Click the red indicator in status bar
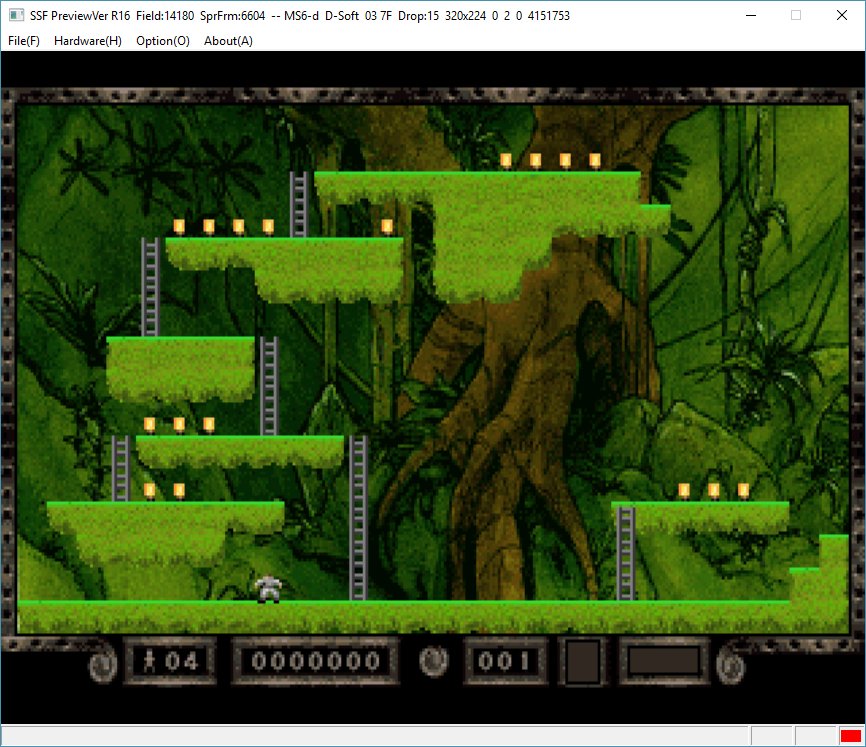 pos(851,736)
